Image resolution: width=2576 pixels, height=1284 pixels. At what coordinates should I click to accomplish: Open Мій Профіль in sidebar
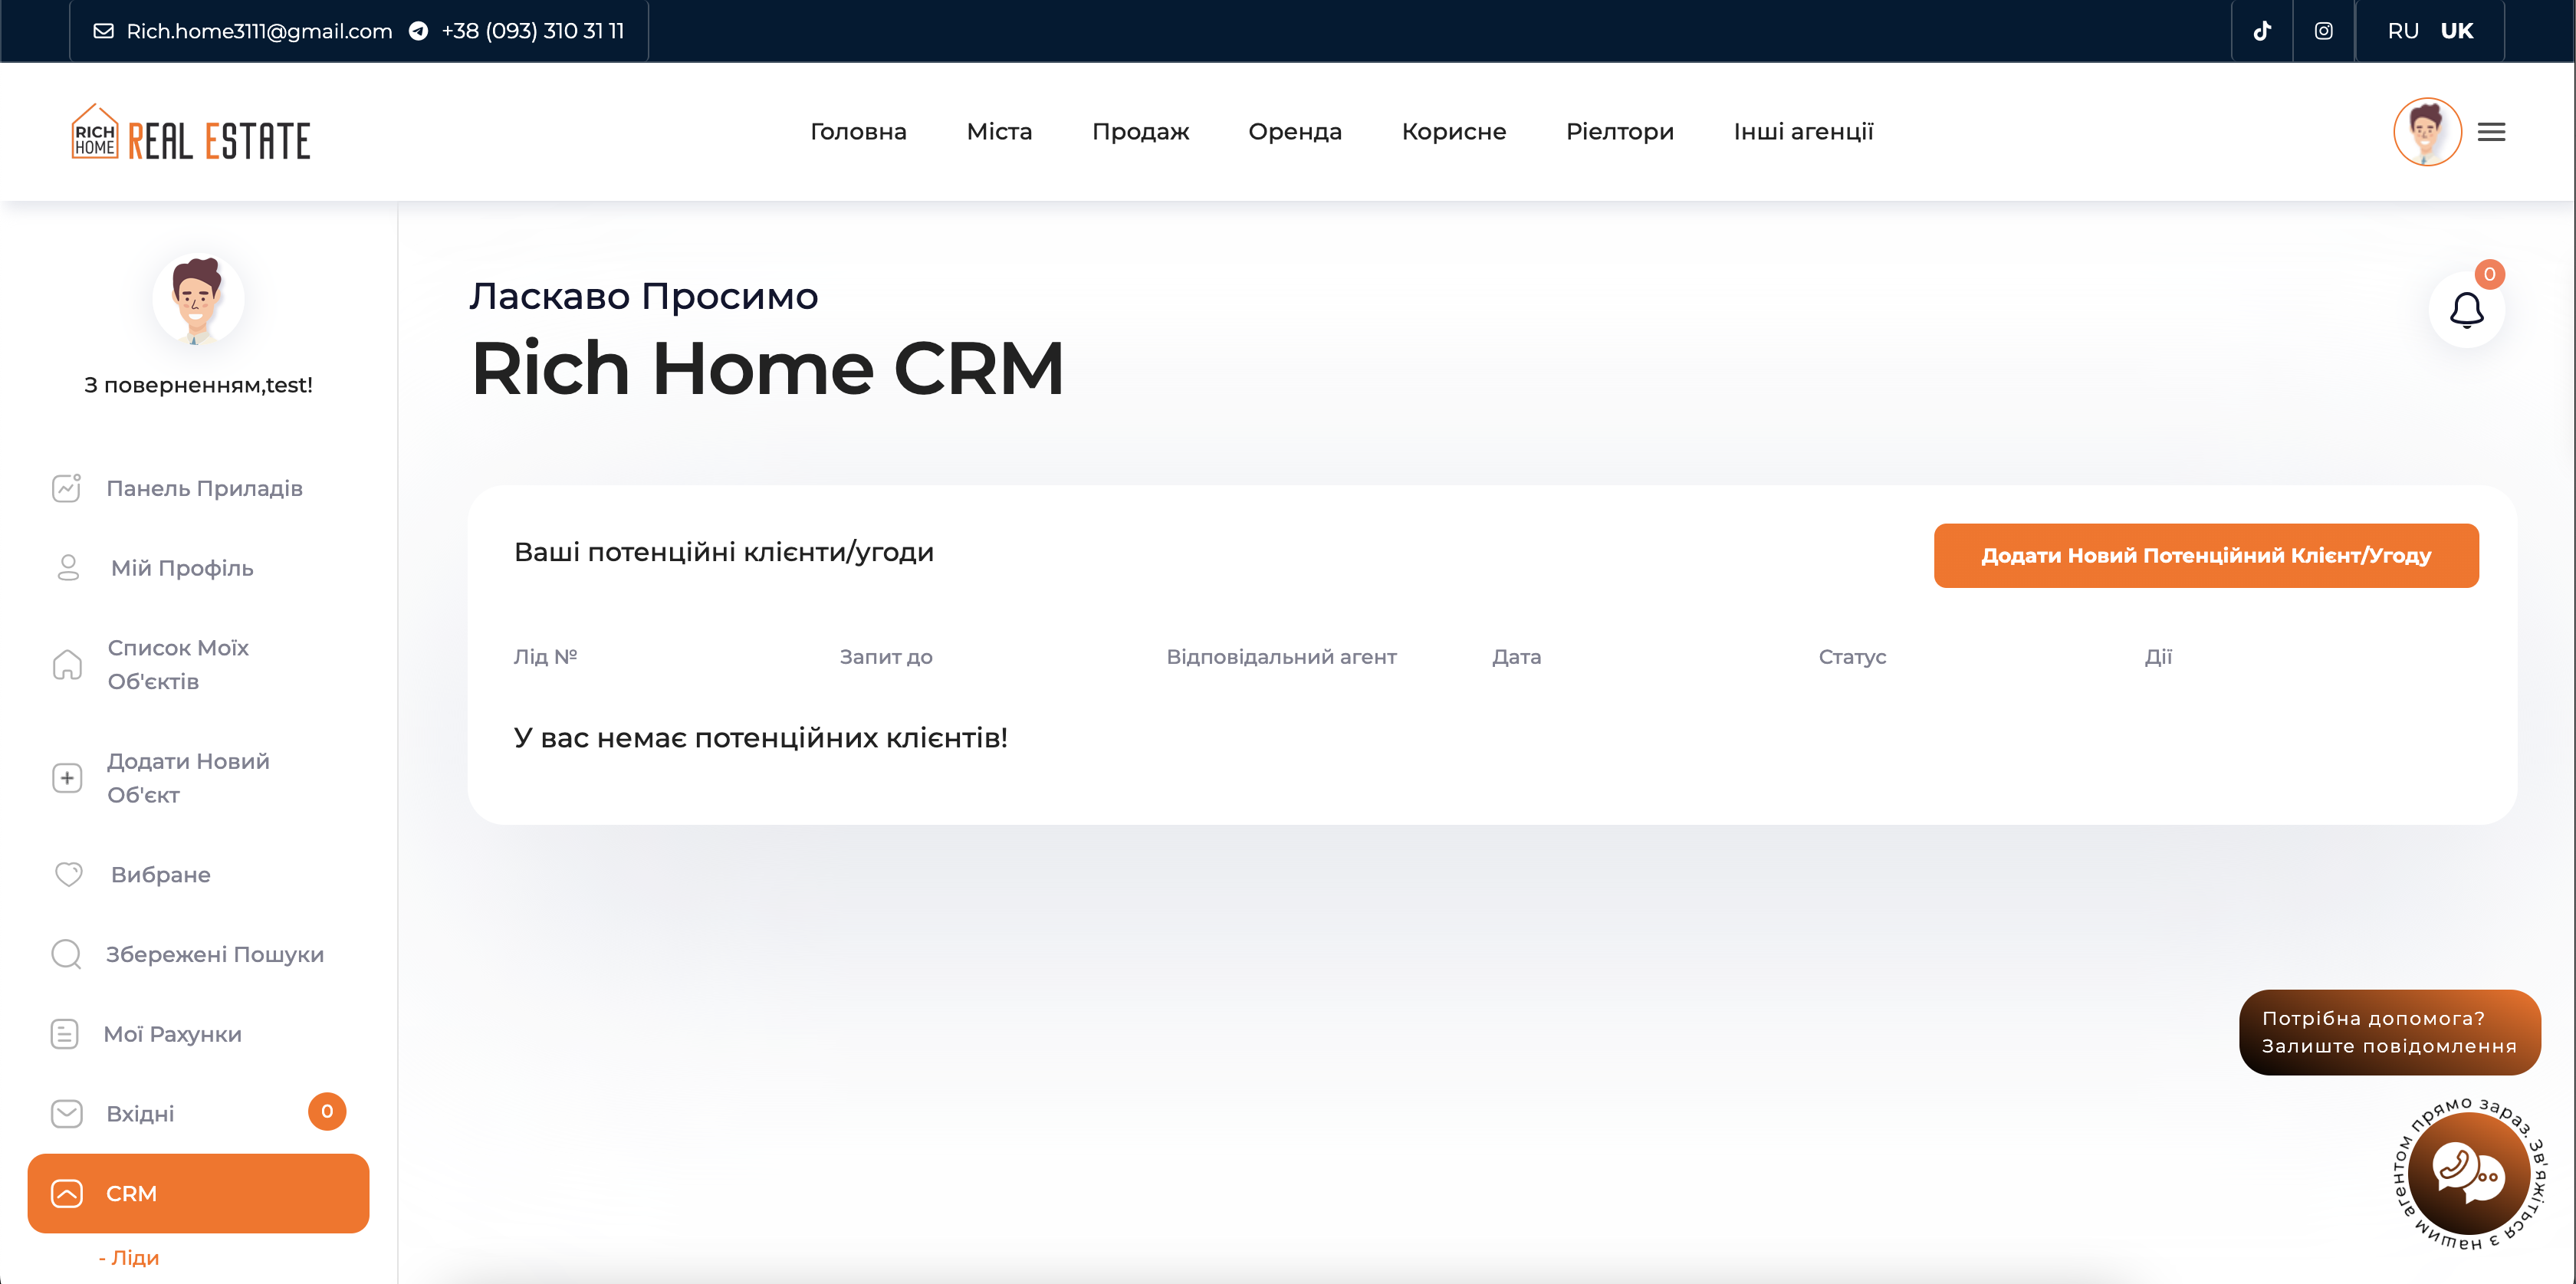pyautogui.click(x=182, y=568)
